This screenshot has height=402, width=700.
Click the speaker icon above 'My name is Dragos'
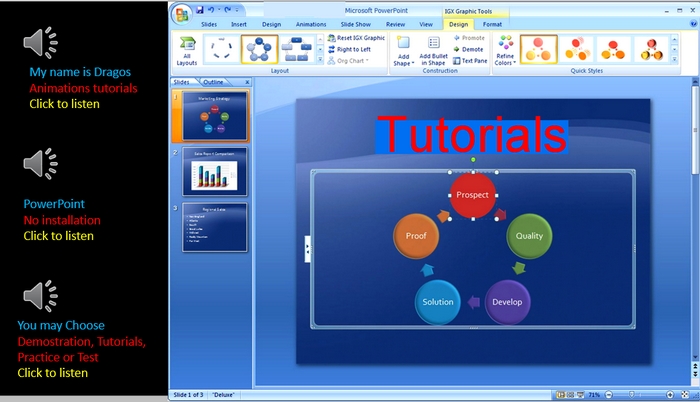click(40, 42)
